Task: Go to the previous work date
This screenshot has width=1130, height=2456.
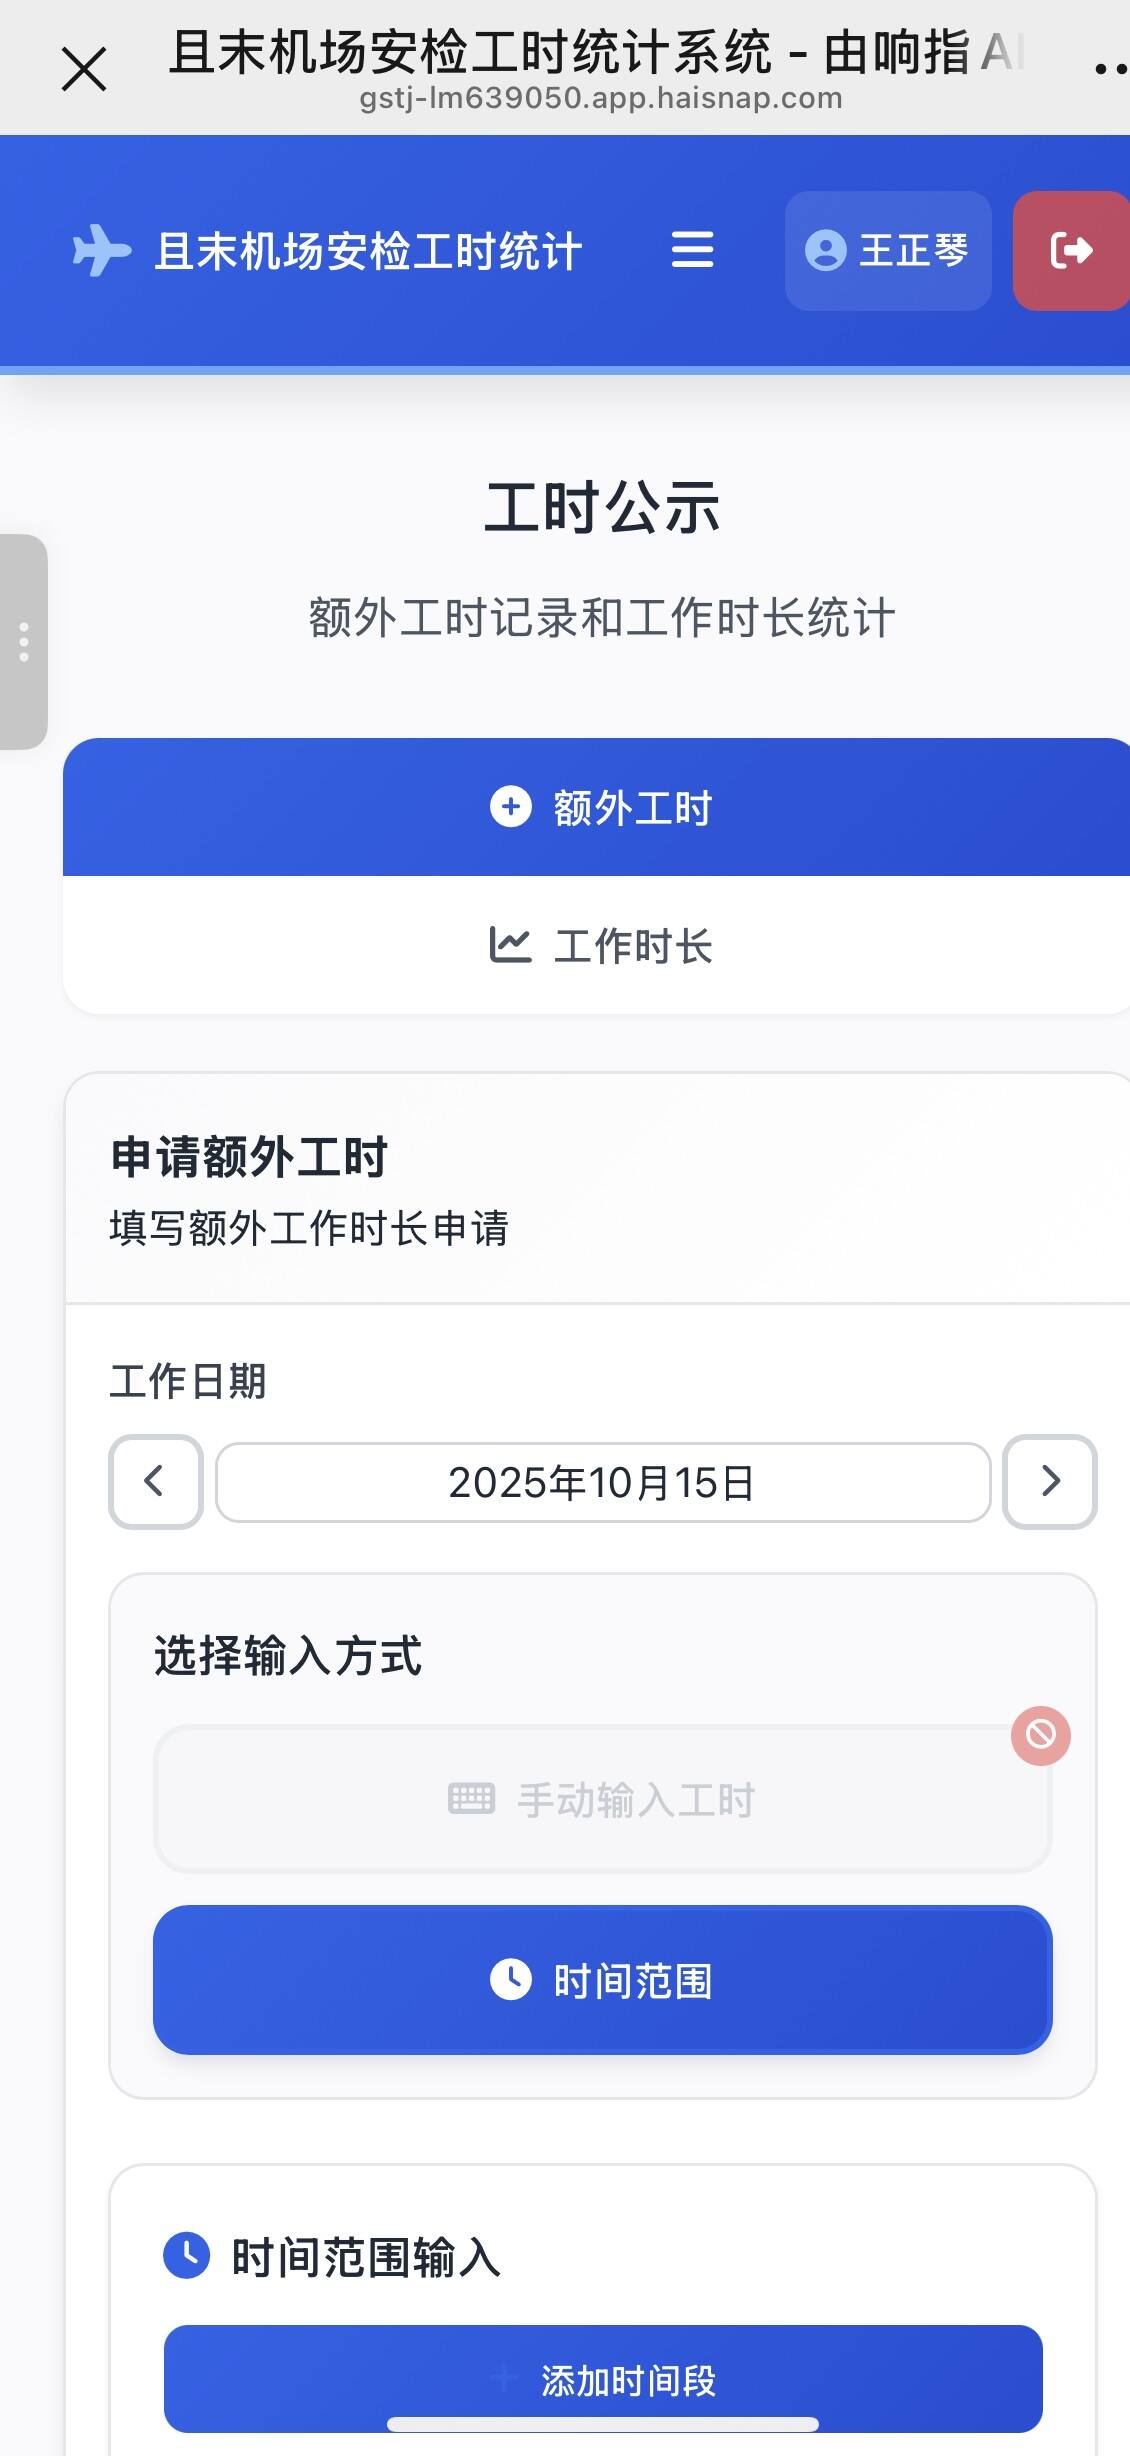Action: (x=155, y=1481)
